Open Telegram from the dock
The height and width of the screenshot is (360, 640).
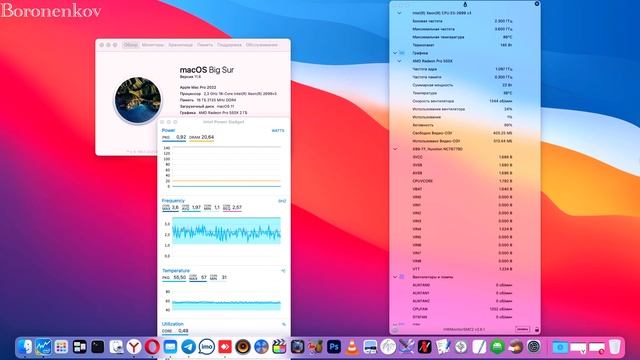pos(189,347)
